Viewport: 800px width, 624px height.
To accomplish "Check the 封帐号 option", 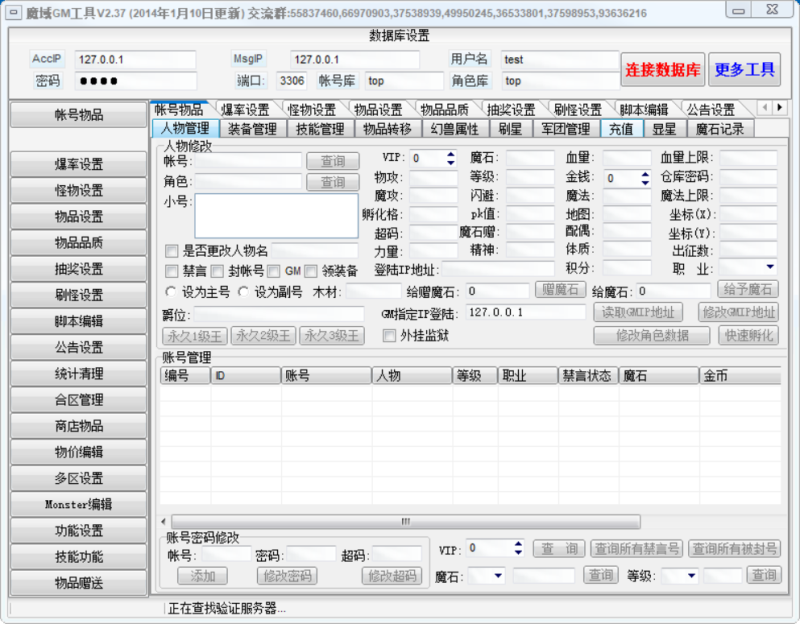I will (x=217, y=271).
